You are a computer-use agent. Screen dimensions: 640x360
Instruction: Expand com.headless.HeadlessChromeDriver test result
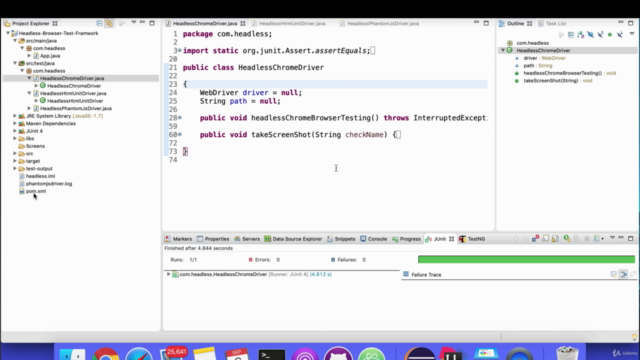[169, 274]
